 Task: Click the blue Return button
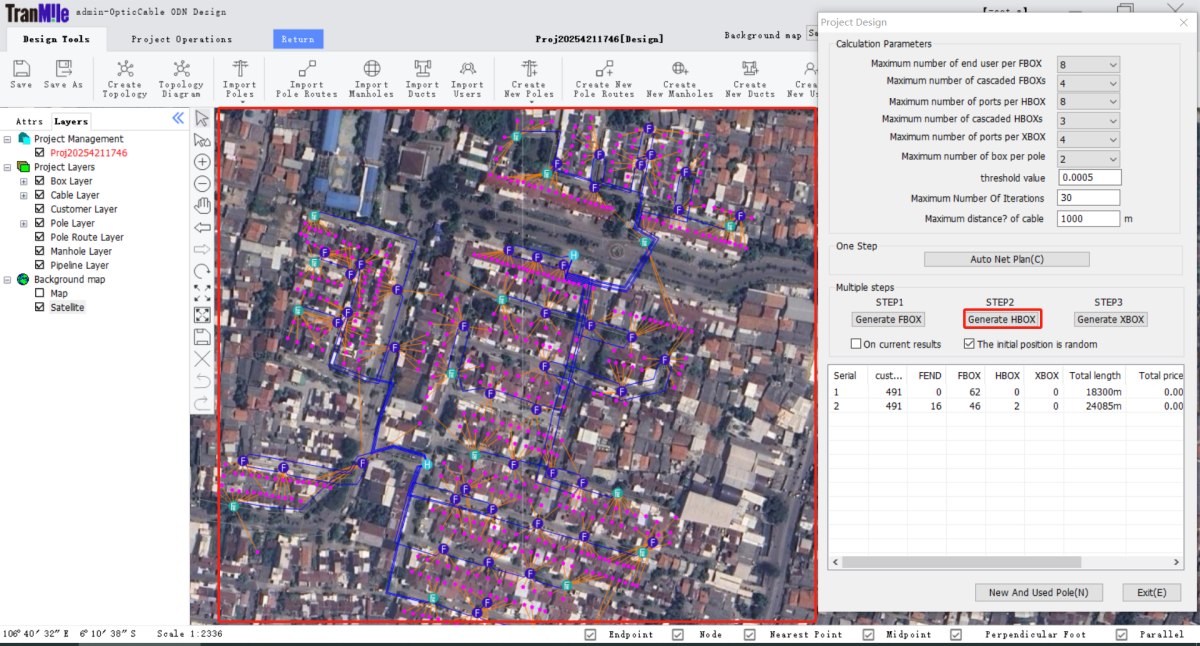[298, 39]
